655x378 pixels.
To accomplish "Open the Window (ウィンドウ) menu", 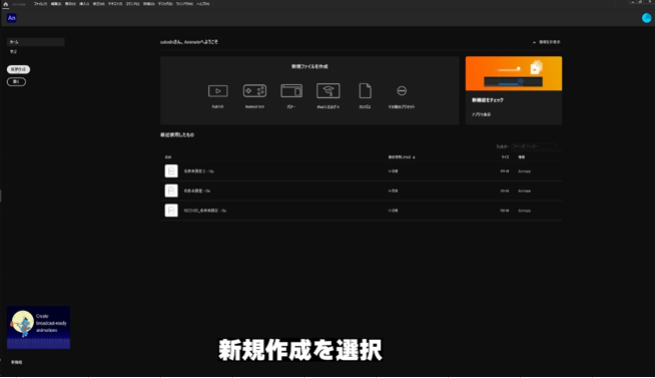I will coord(184,4).
